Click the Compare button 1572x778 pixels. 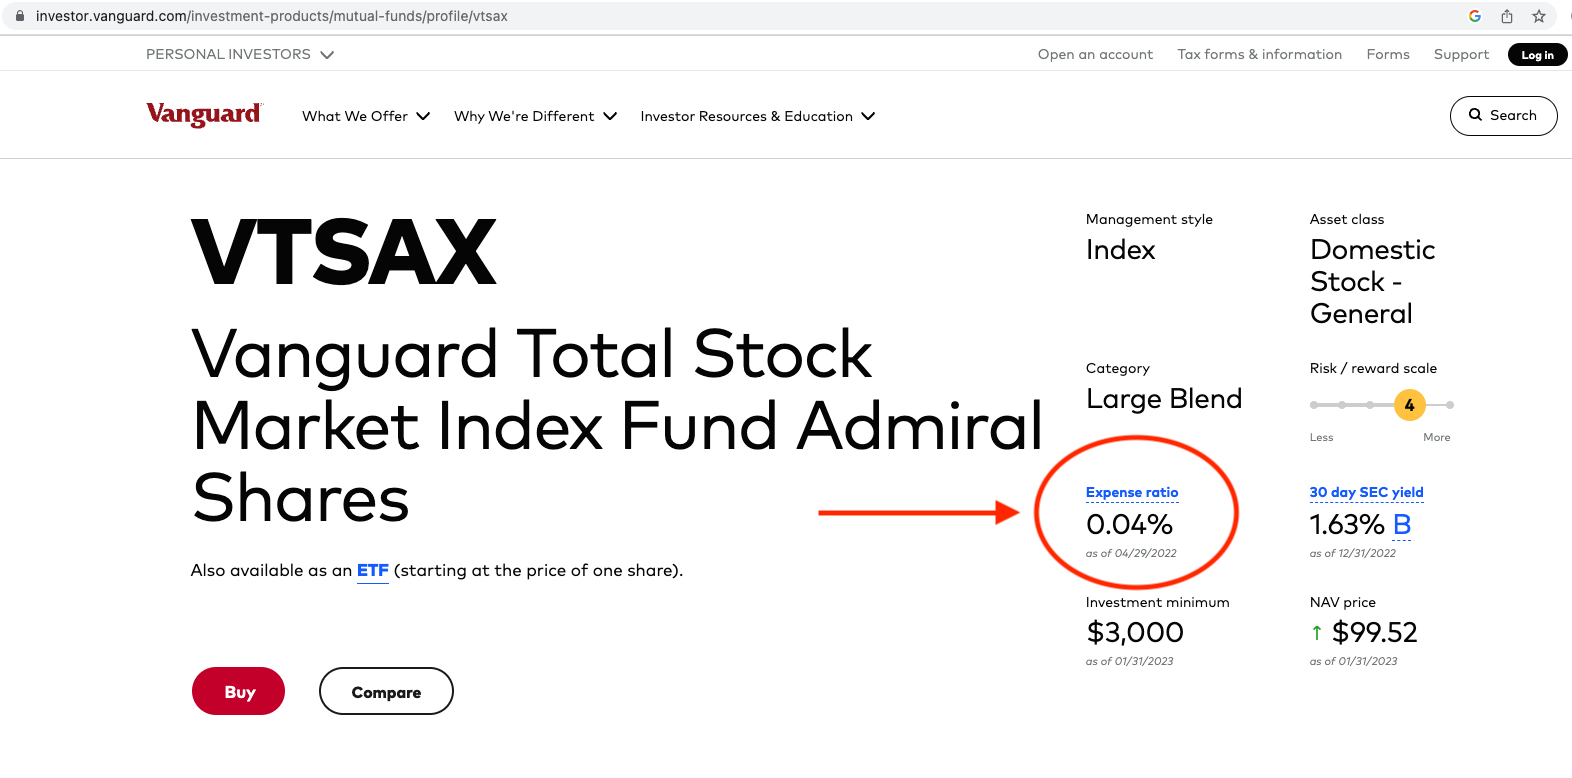[386, 692]
